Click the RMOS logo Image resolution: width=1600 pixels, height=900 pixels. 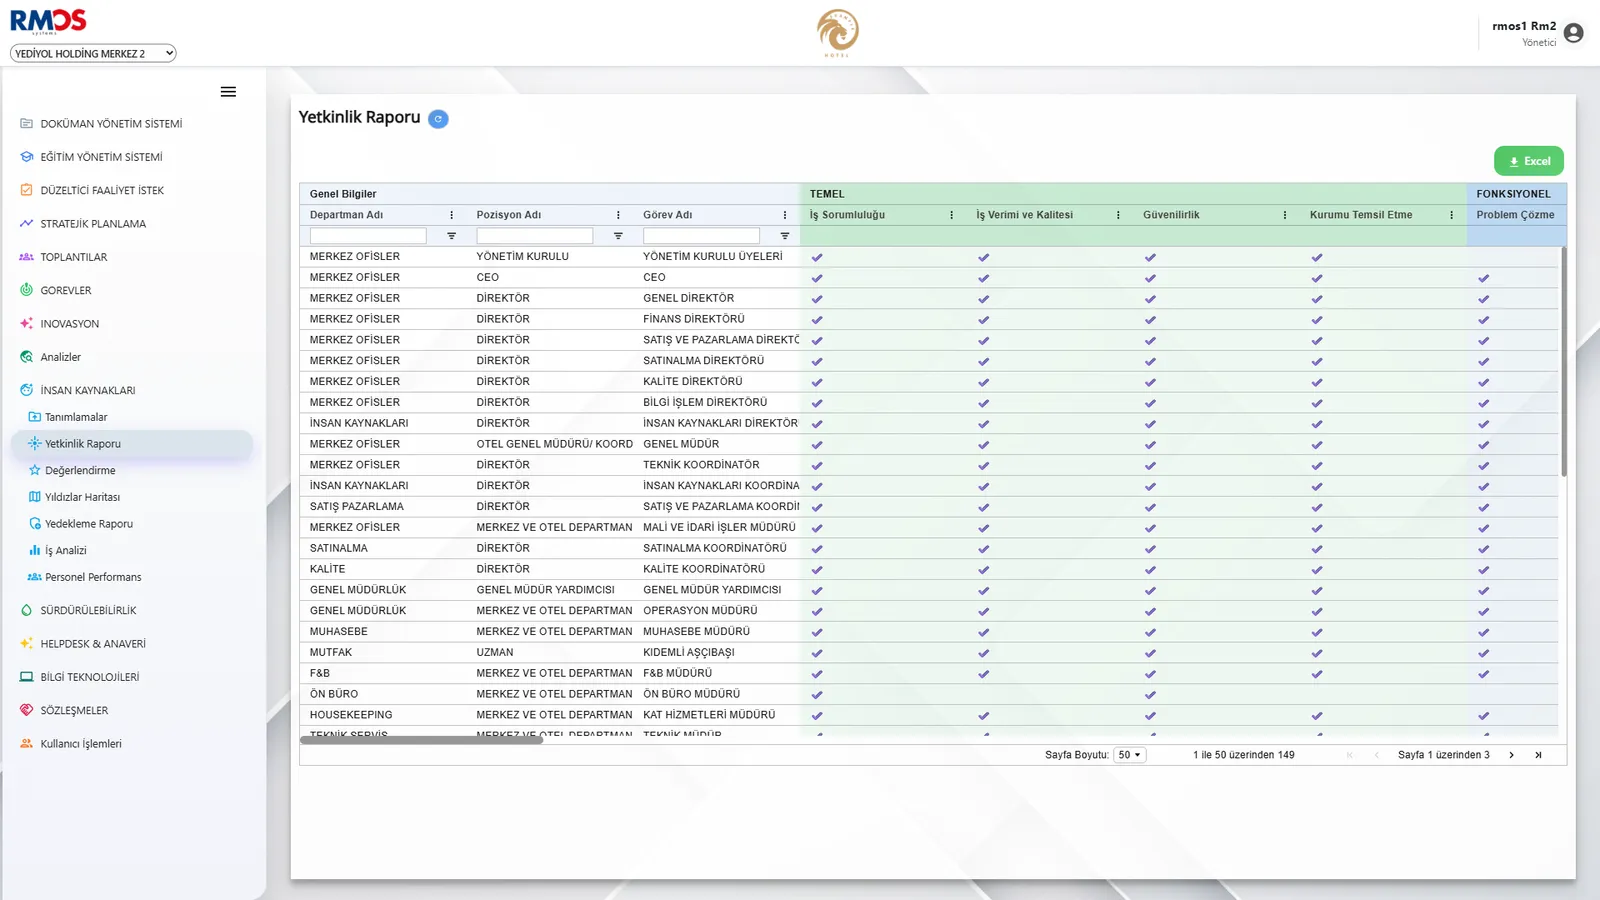[x=48, y=21]
